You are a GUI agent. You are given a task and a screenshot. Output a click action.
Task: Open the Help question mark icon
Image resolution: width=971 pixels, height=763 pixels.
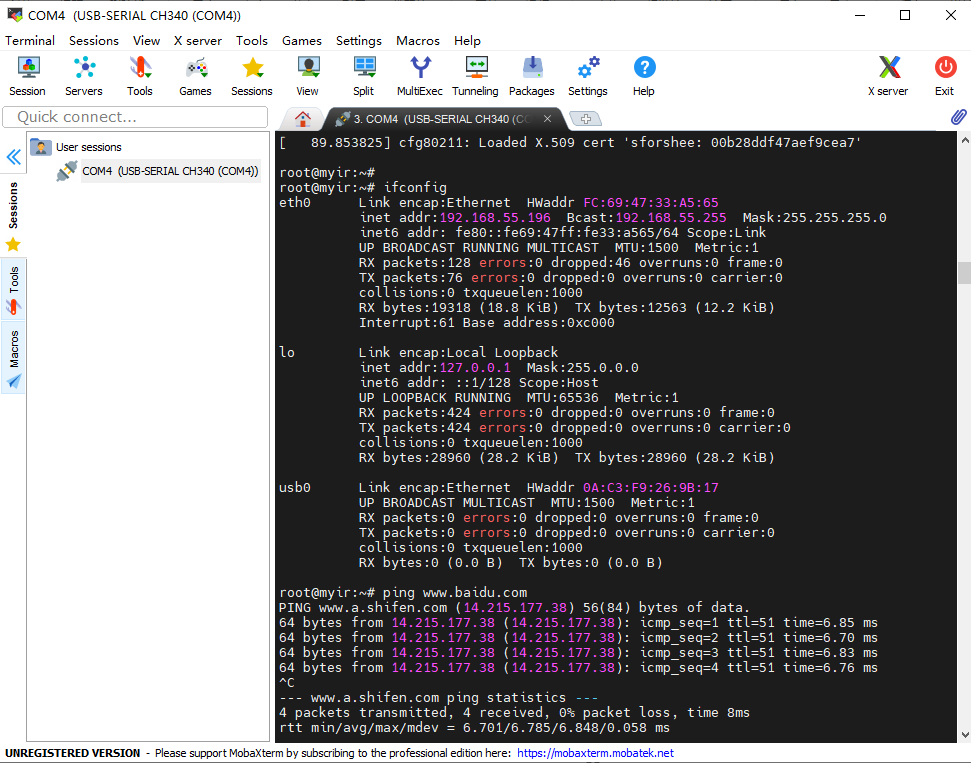[x=644, y=76]
